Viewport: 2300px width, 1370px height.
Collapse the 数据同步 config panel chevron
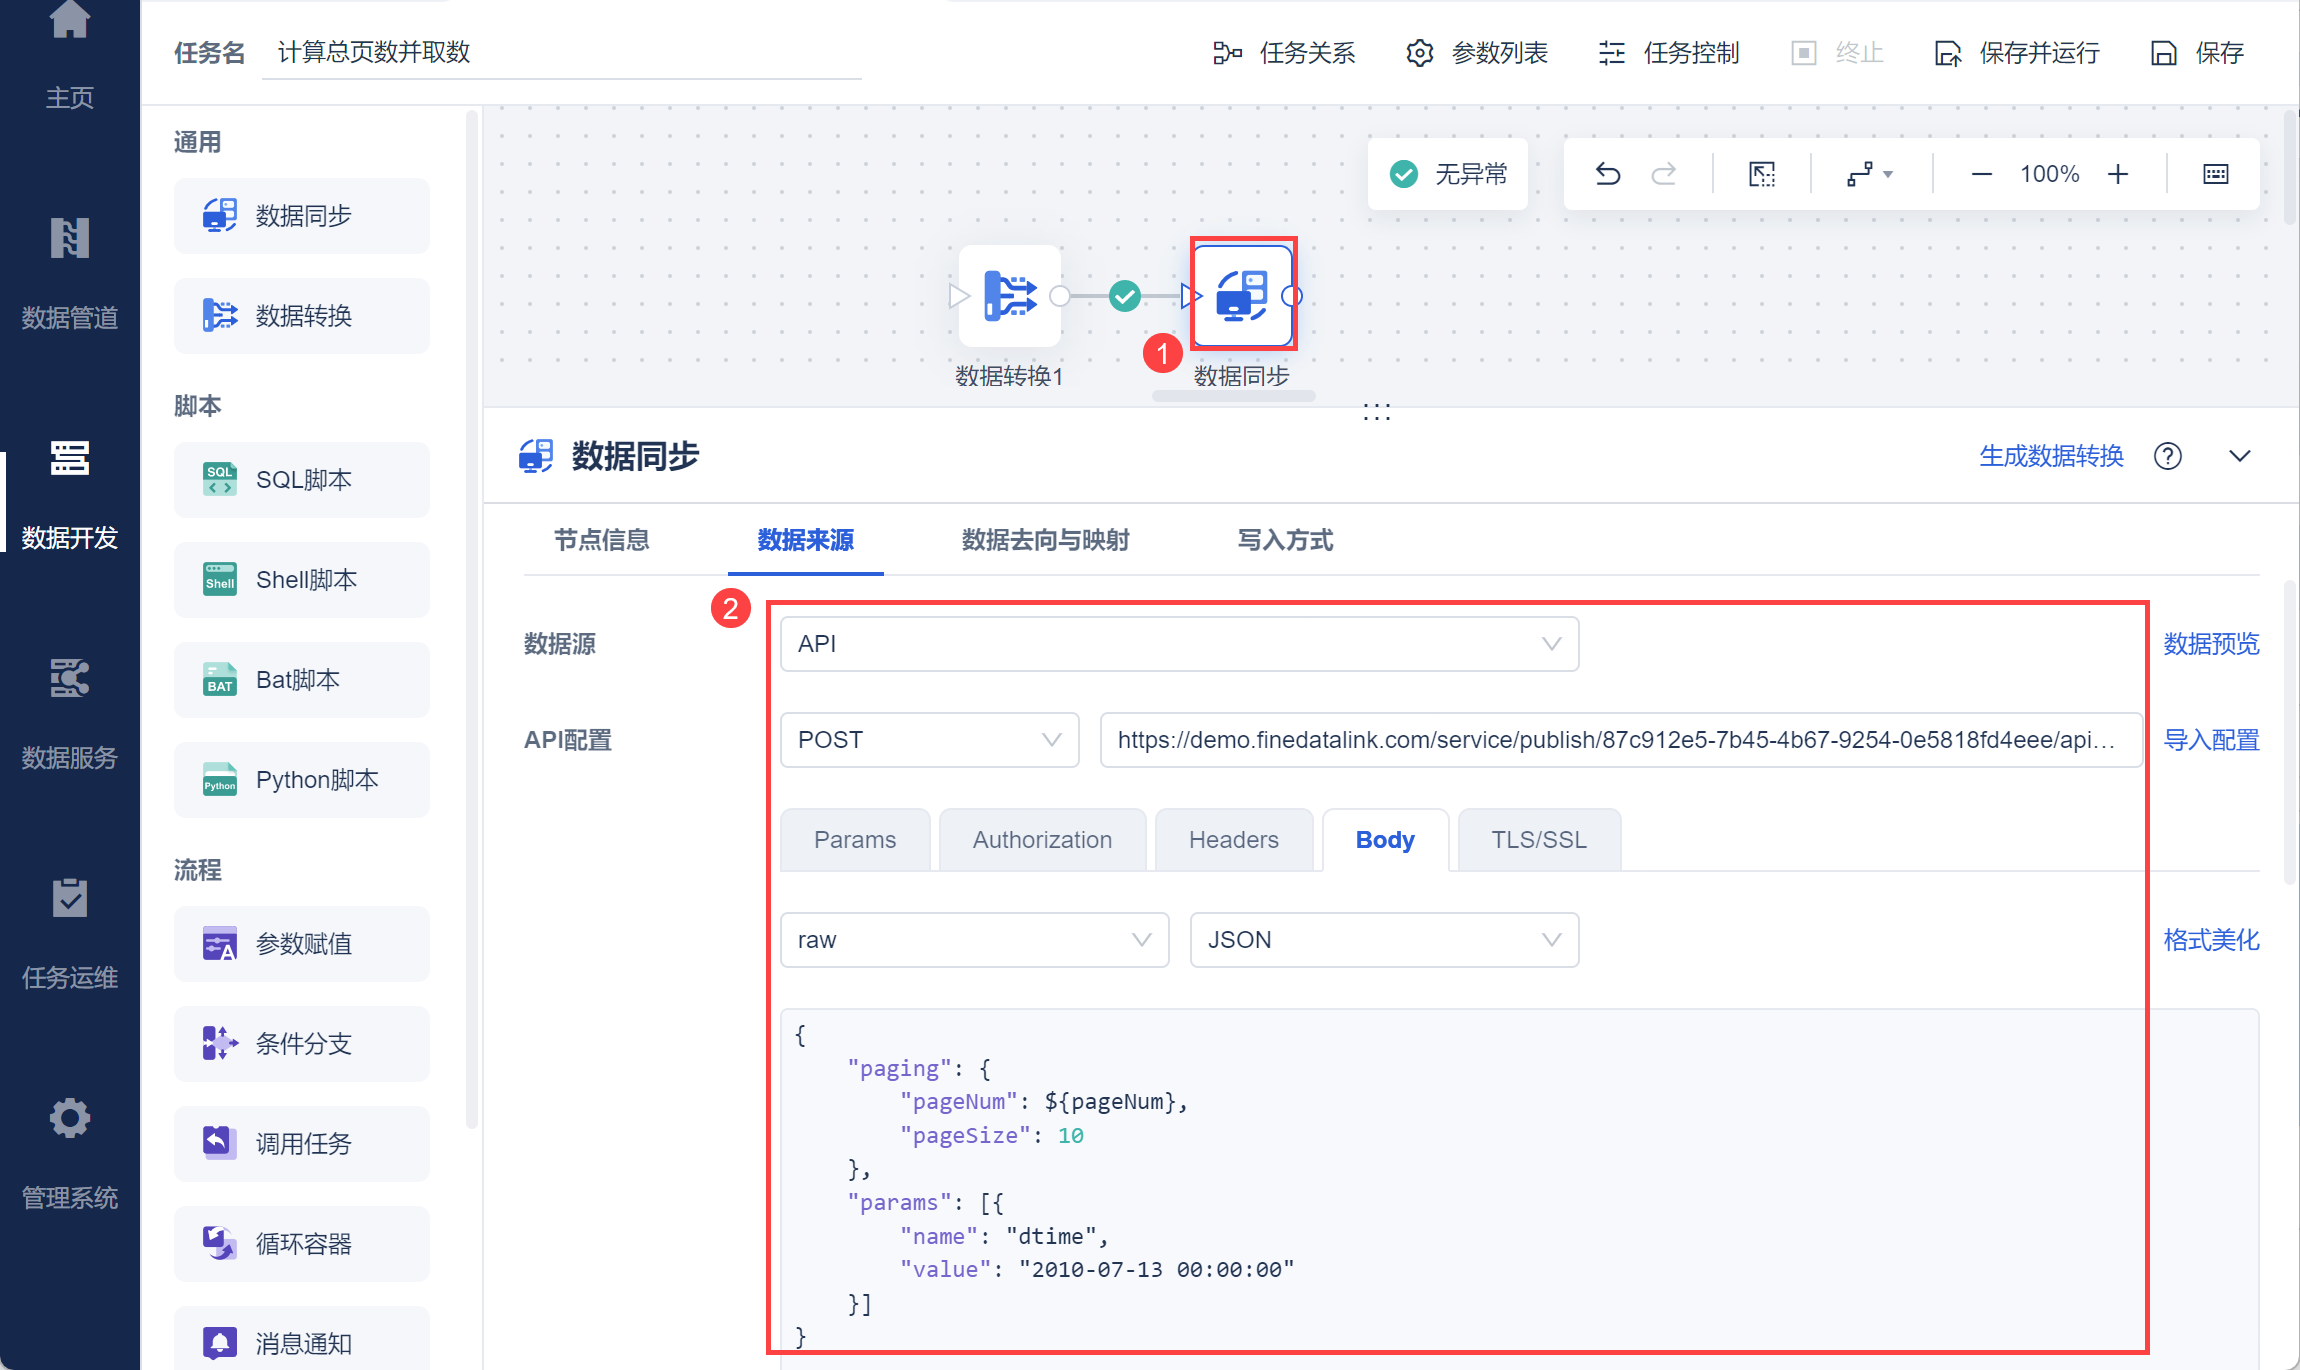coord(2239,456)
